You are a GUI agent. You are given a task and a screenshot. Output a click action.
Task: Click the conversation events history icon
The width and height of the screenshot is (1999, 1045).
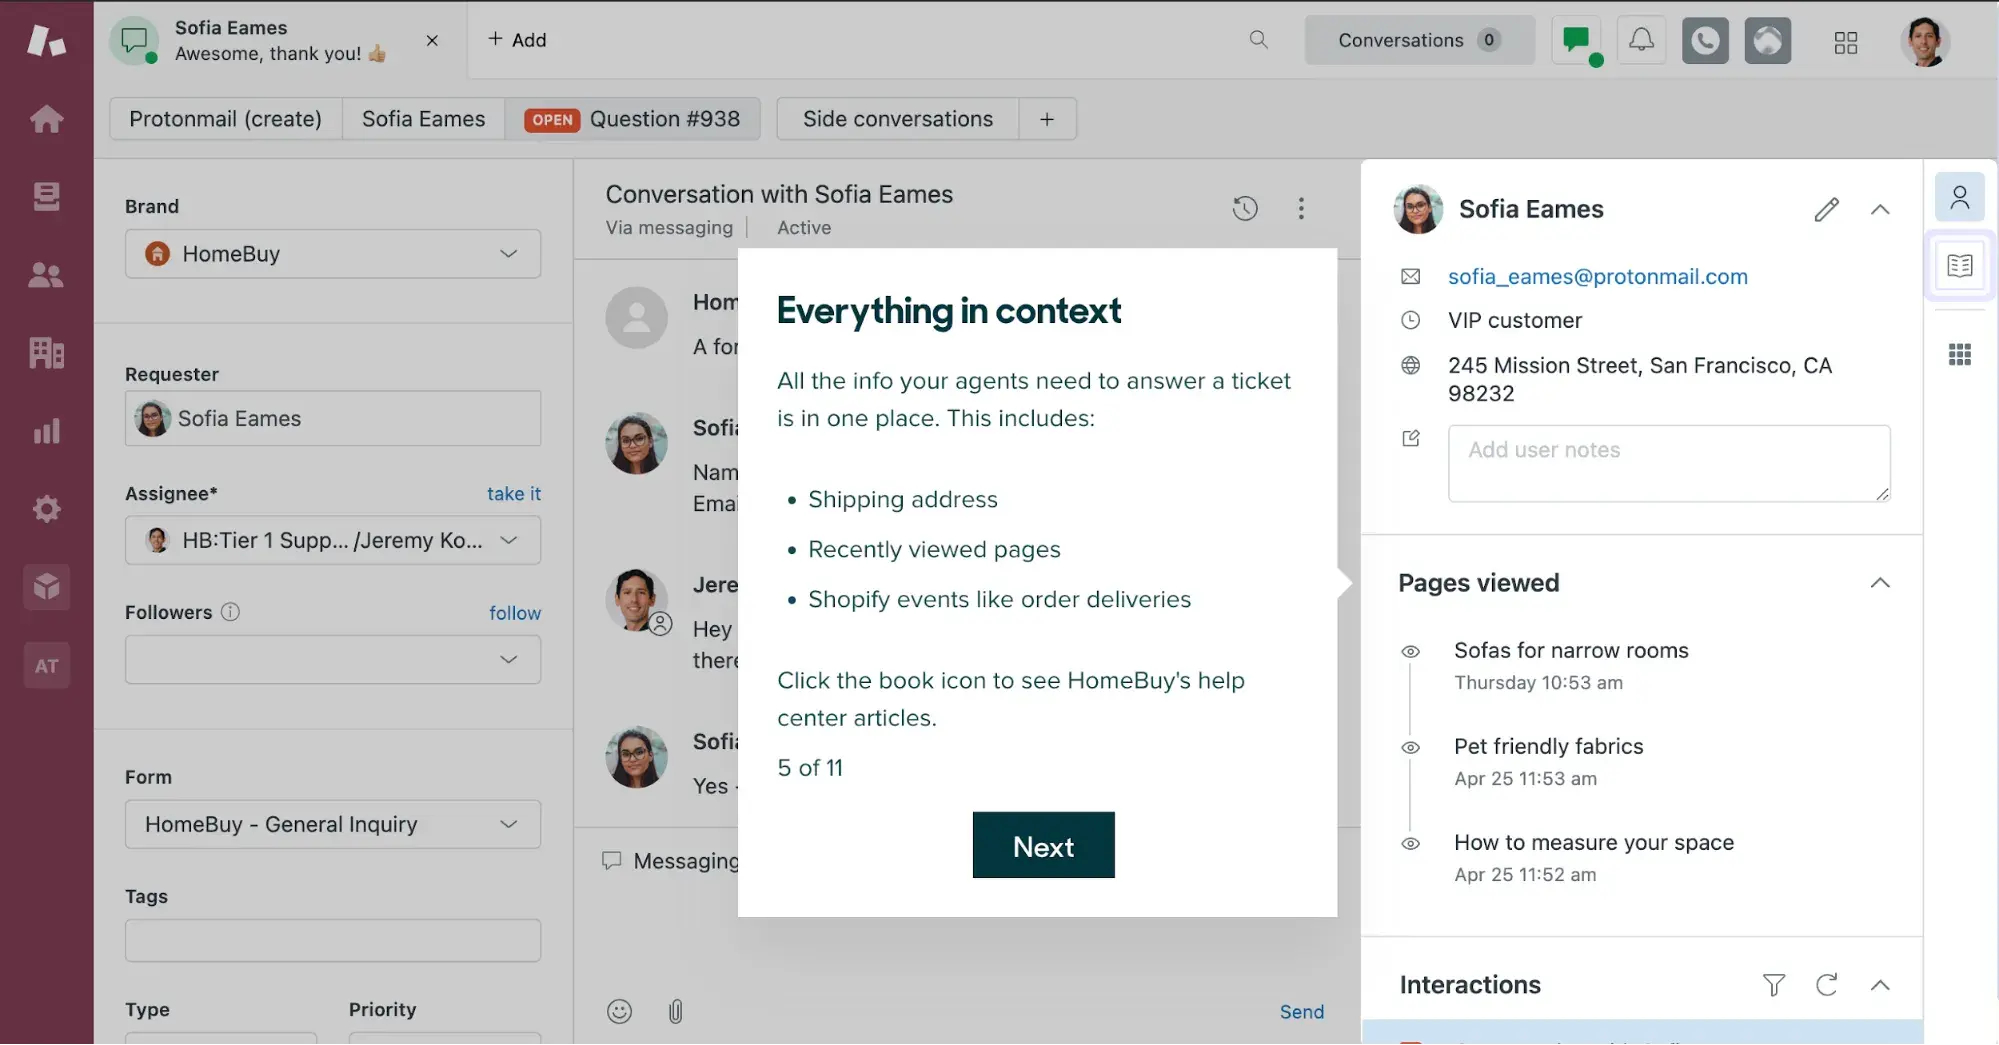[1244, 208]
